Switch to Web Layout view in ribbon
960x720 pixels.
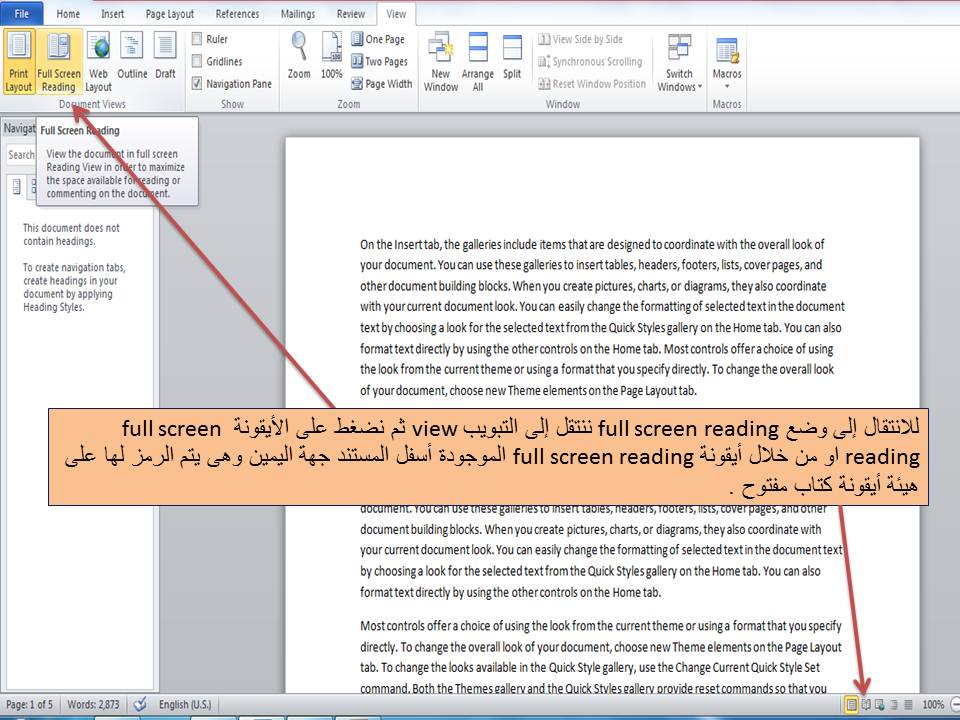[x=98, y=62]
